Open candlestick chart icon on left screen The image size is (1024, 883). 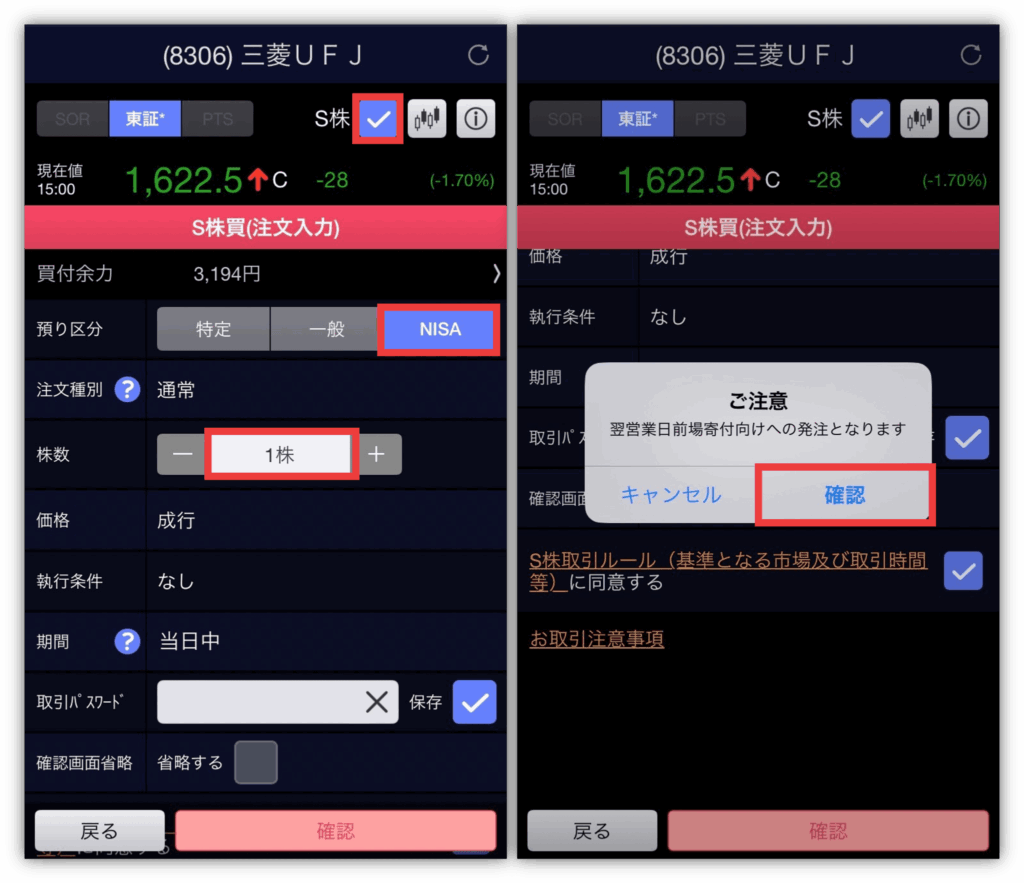(427, 118)
